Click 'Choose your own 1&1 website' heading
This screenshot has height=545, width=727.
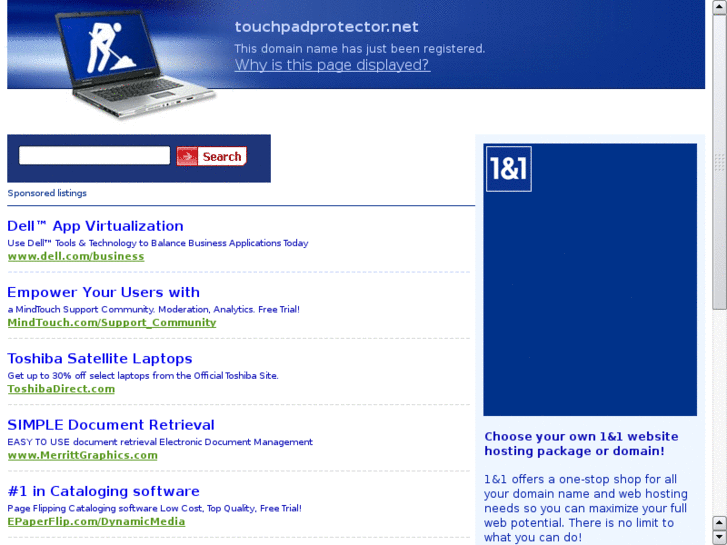tap(581, 444)
